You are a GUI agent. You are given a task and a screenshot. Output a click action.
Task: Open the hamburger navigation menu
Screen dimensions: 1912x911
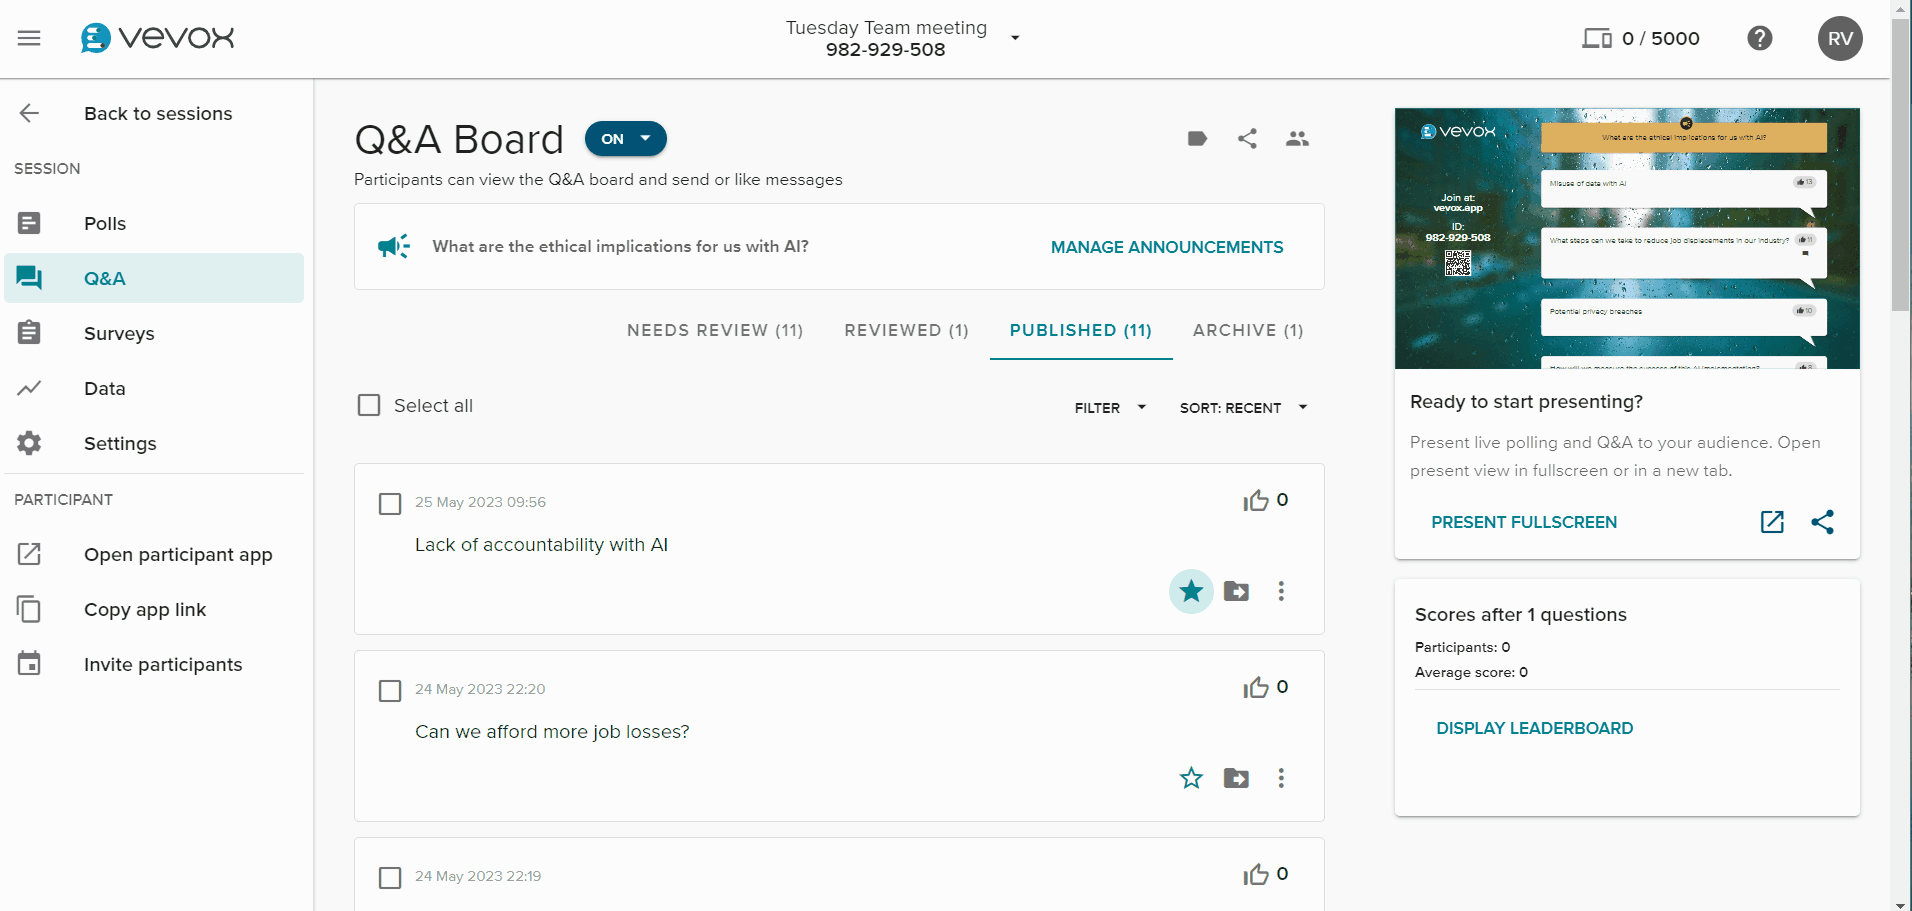[29, 38]
